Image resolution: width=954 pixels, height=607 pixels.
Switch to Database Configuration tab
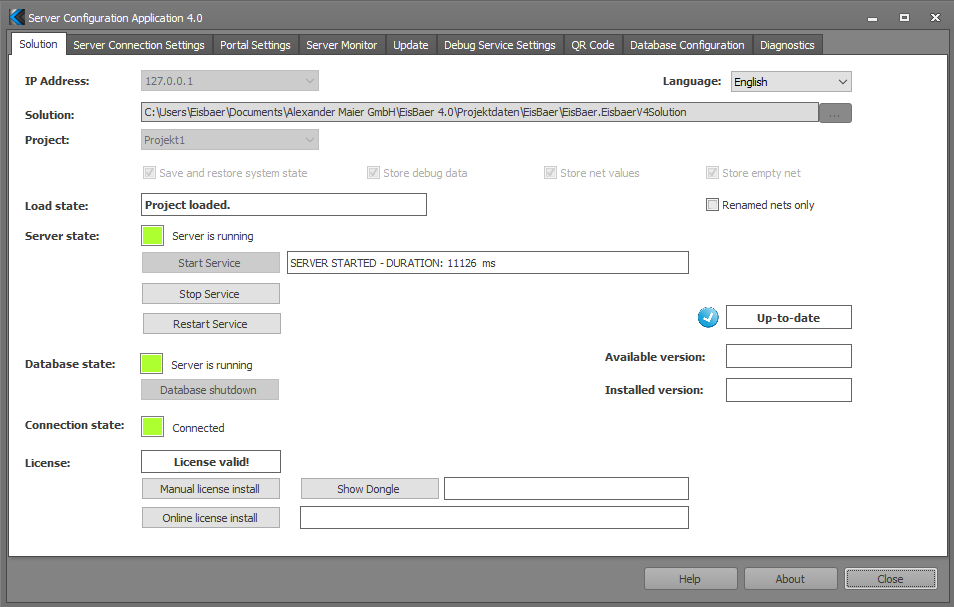click(687, 45)
